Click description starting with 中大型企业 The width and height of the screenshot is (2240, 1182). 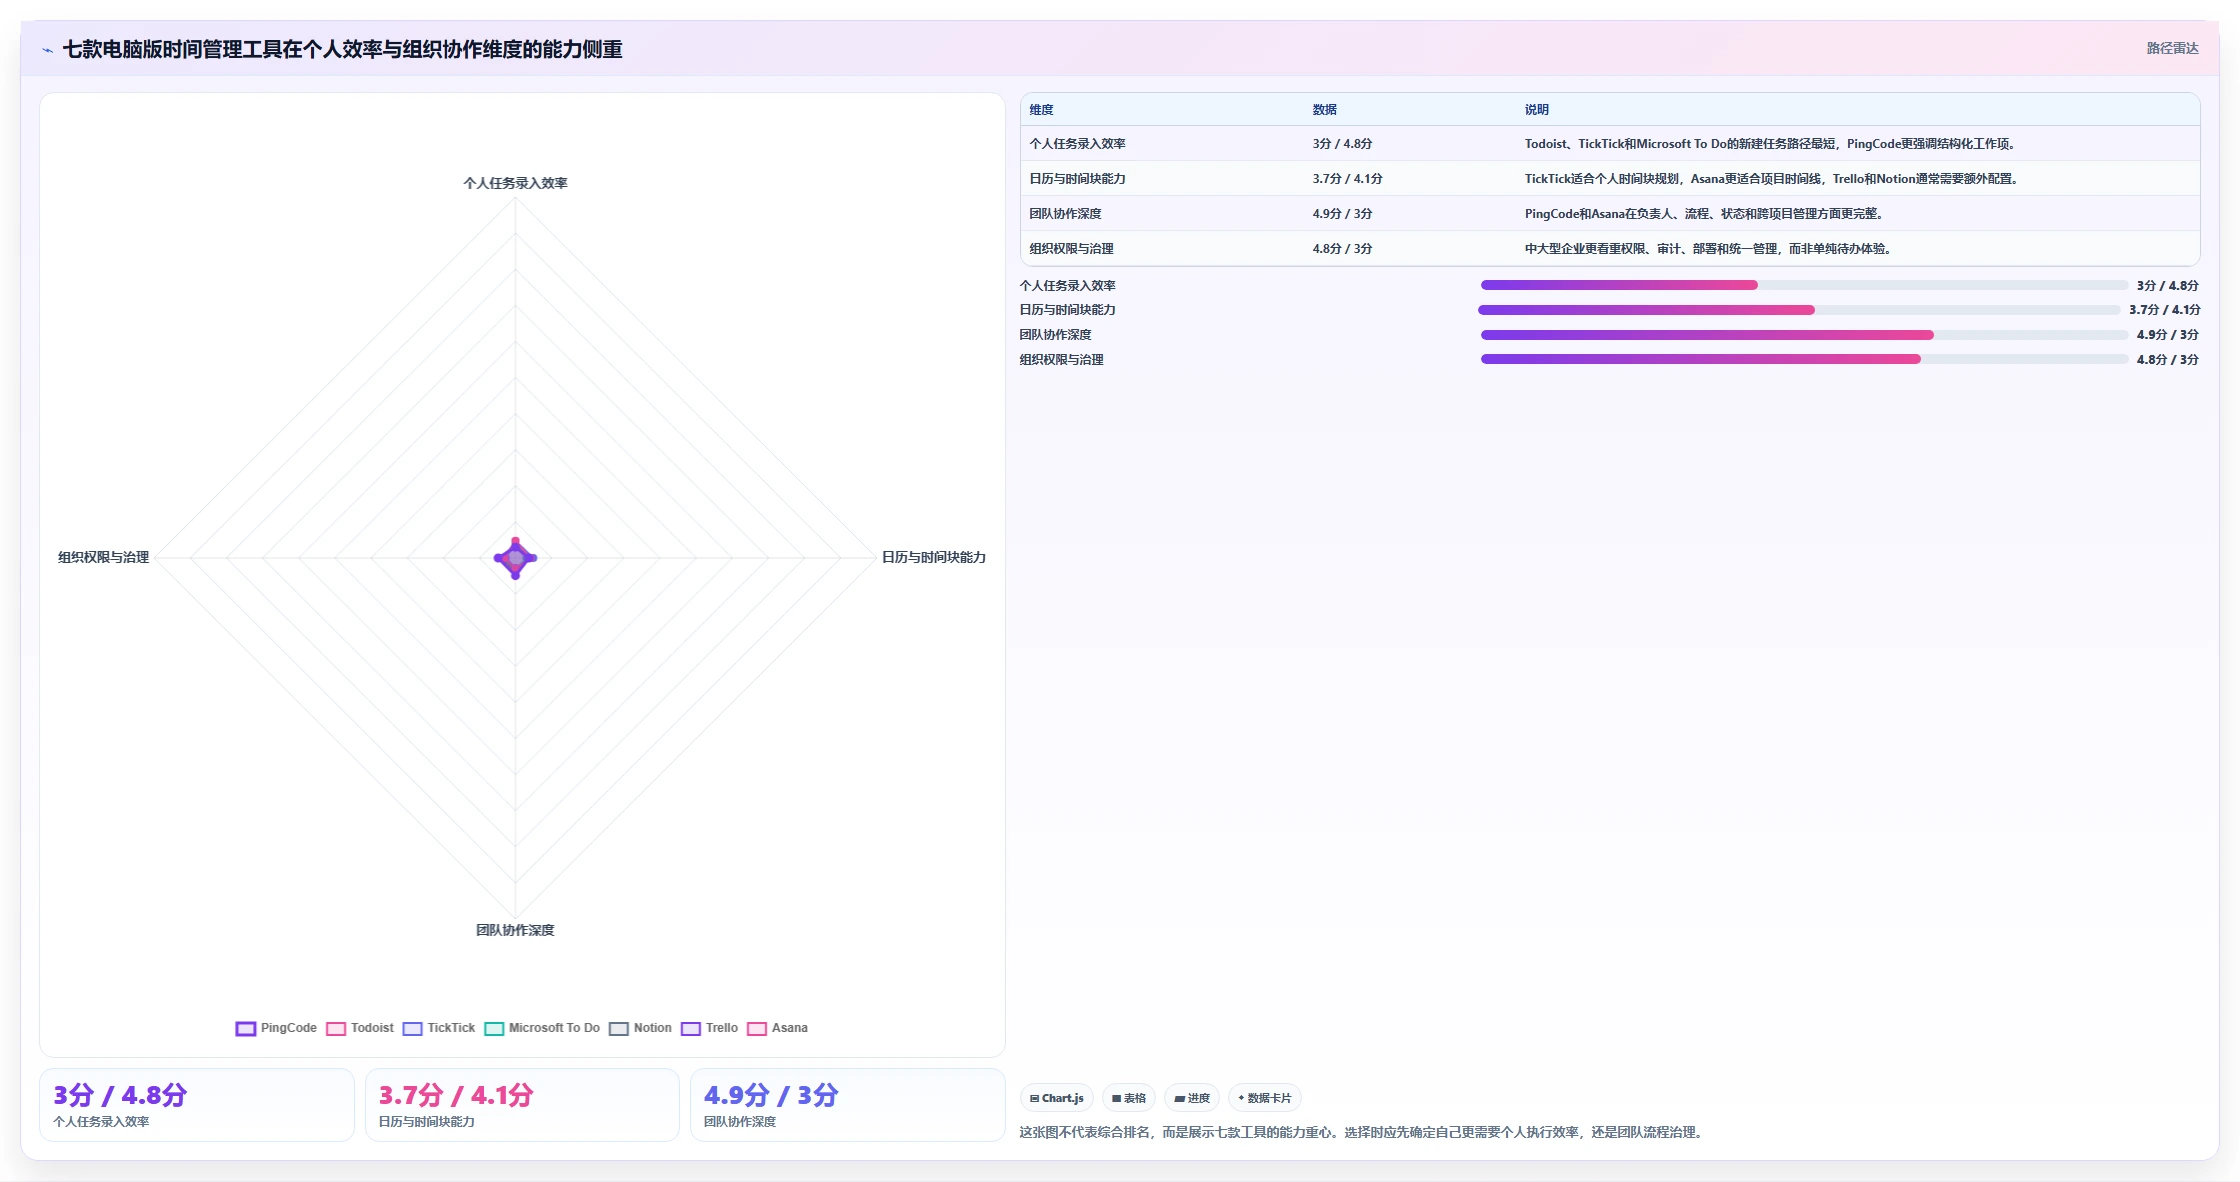(x=1710, y=249)
